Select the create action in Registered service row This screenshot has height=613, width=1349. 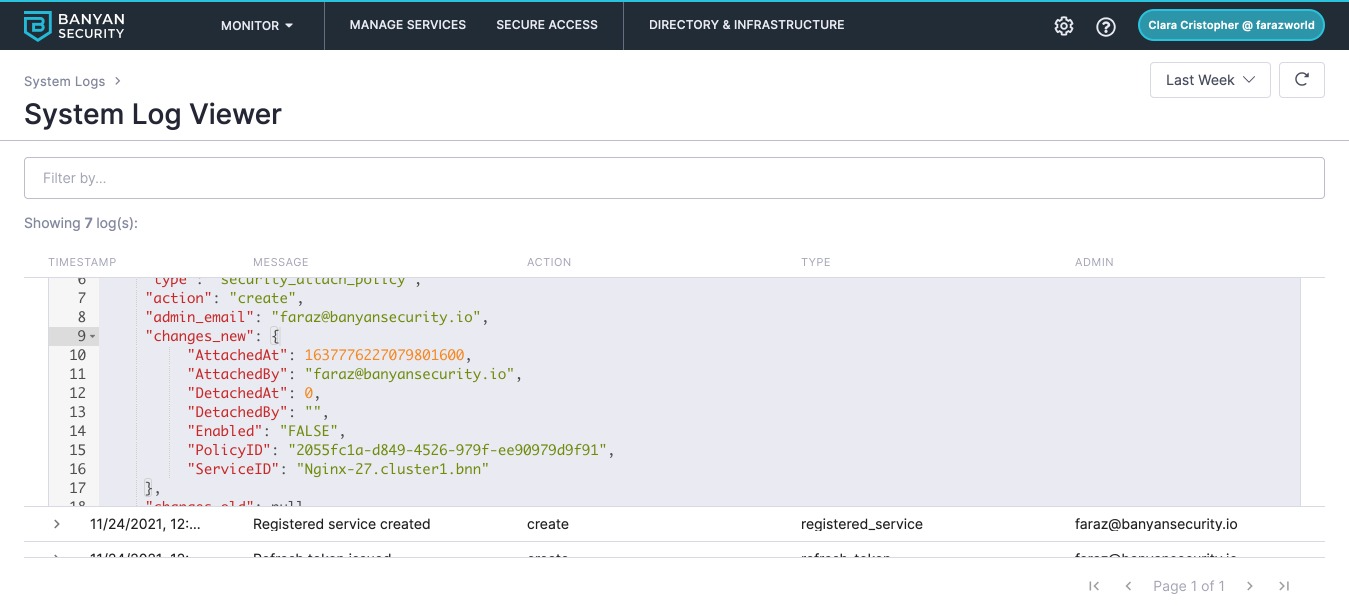(548, 524)
